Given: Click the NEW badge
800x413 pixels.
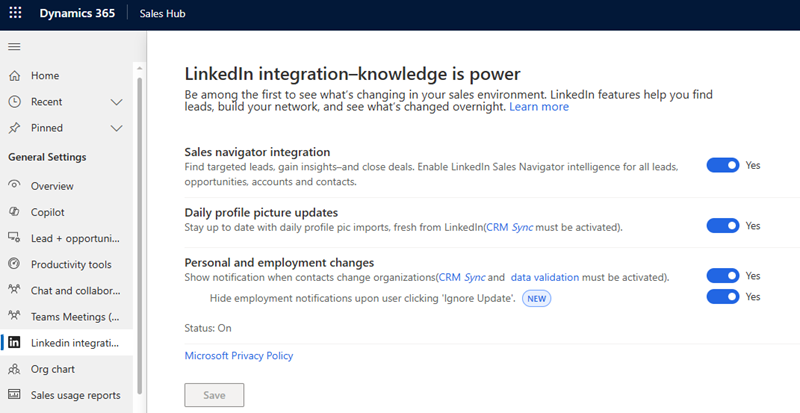Looking at the screenshot, I should (537, 299).
